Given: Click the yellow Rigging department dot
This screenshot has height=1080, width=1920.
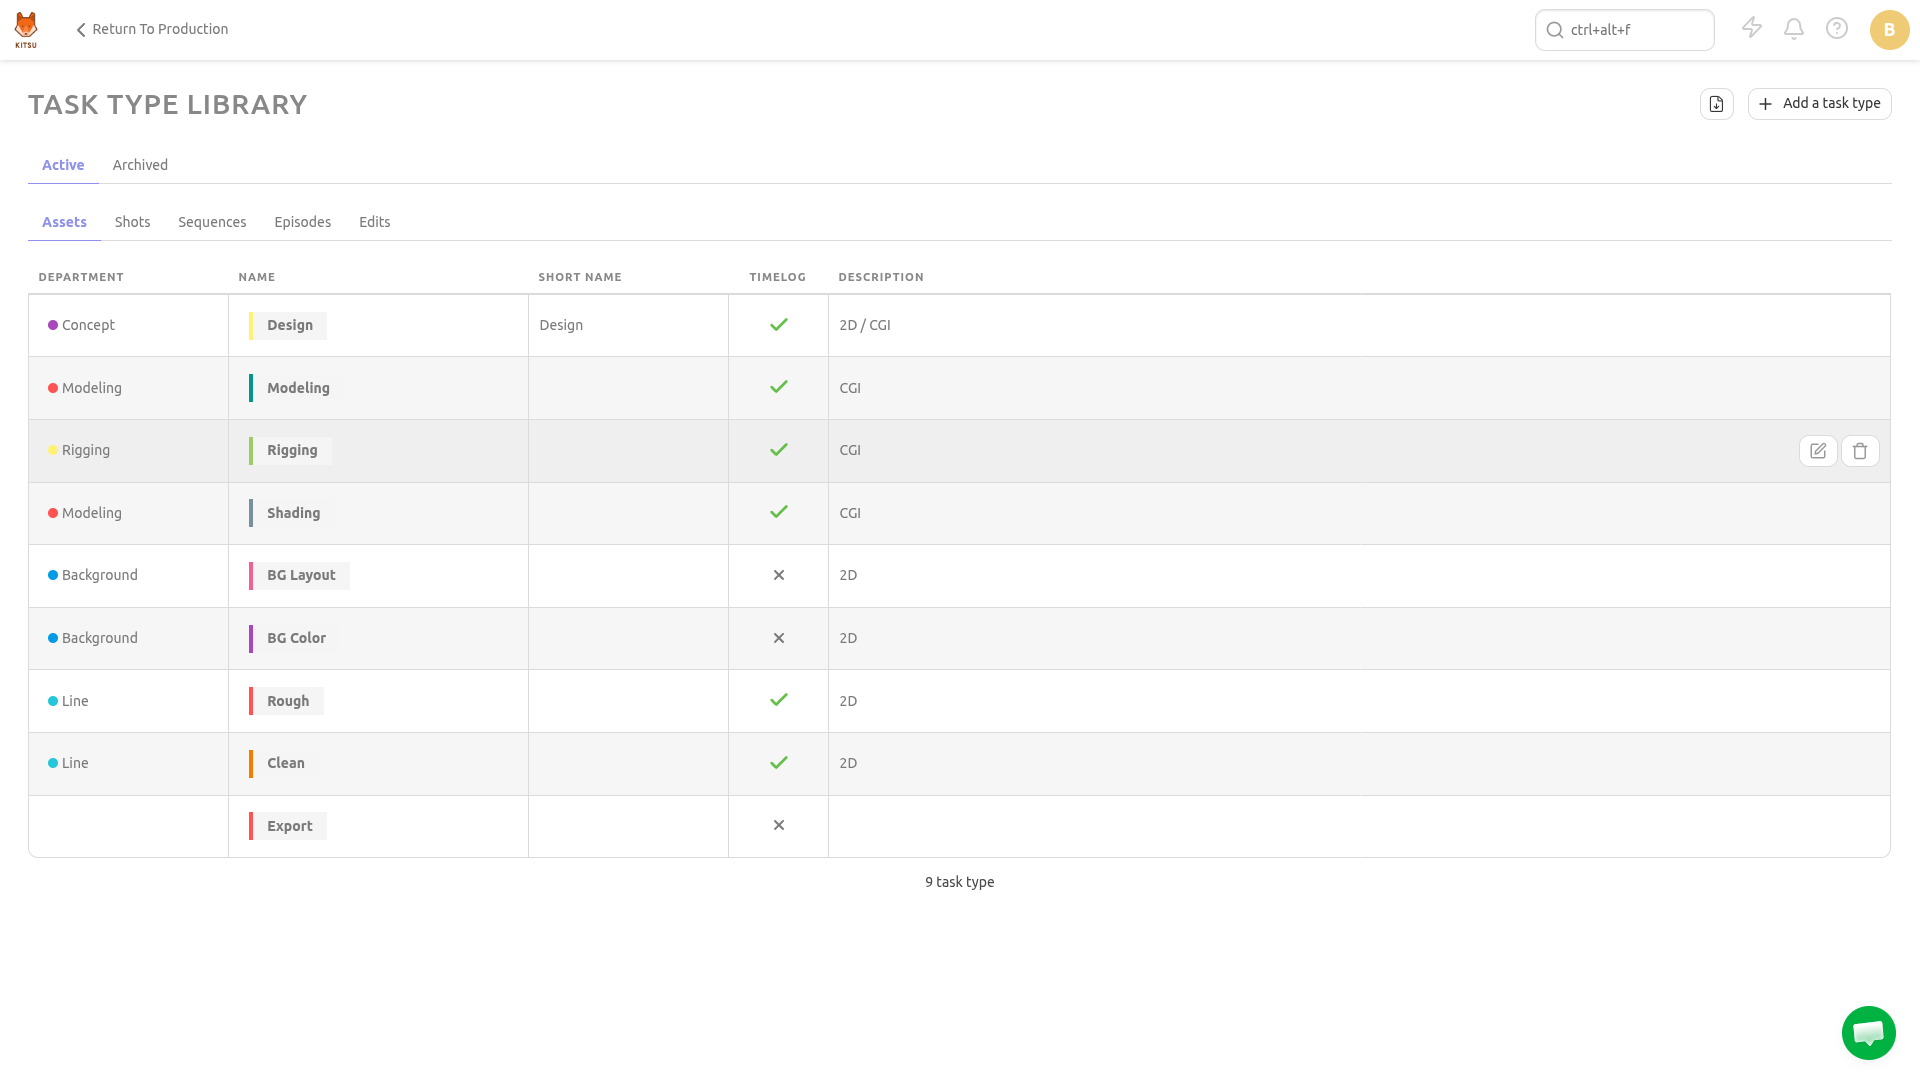Looking at the screenshot, I should [x=53, y=450].
